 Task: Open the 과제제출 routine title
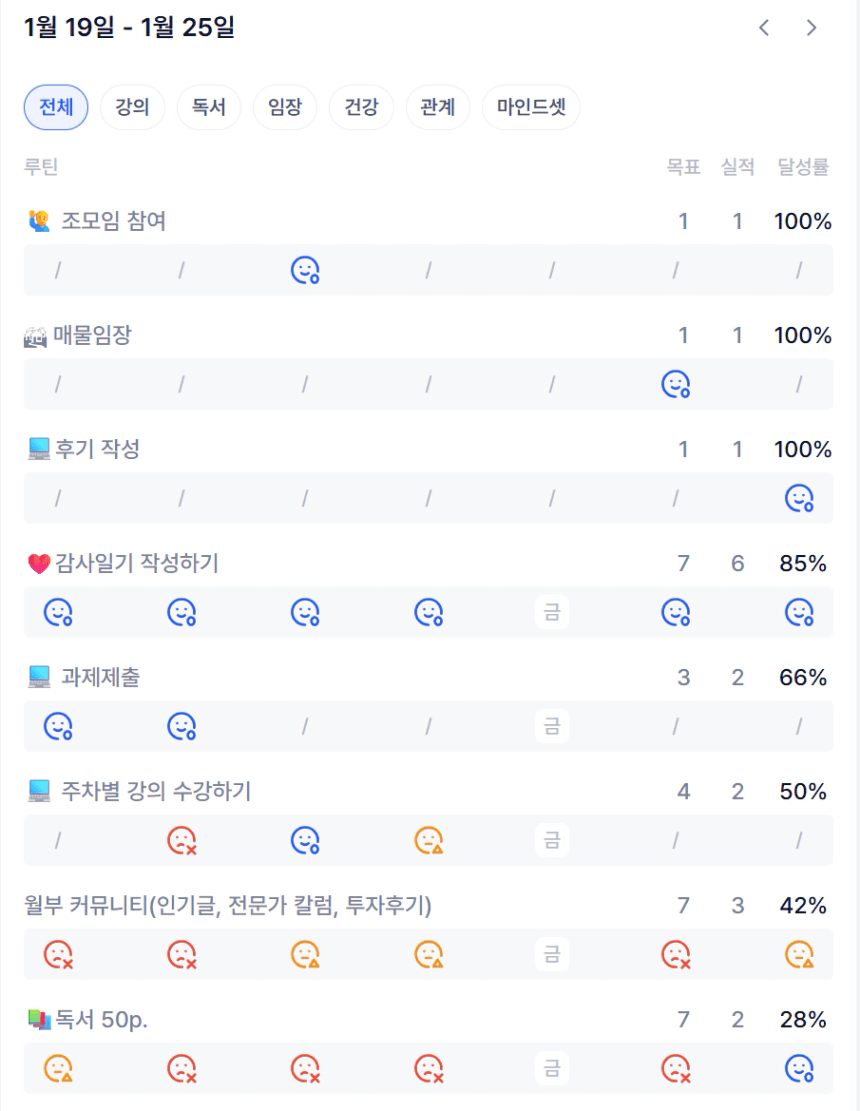coord(100,677)
